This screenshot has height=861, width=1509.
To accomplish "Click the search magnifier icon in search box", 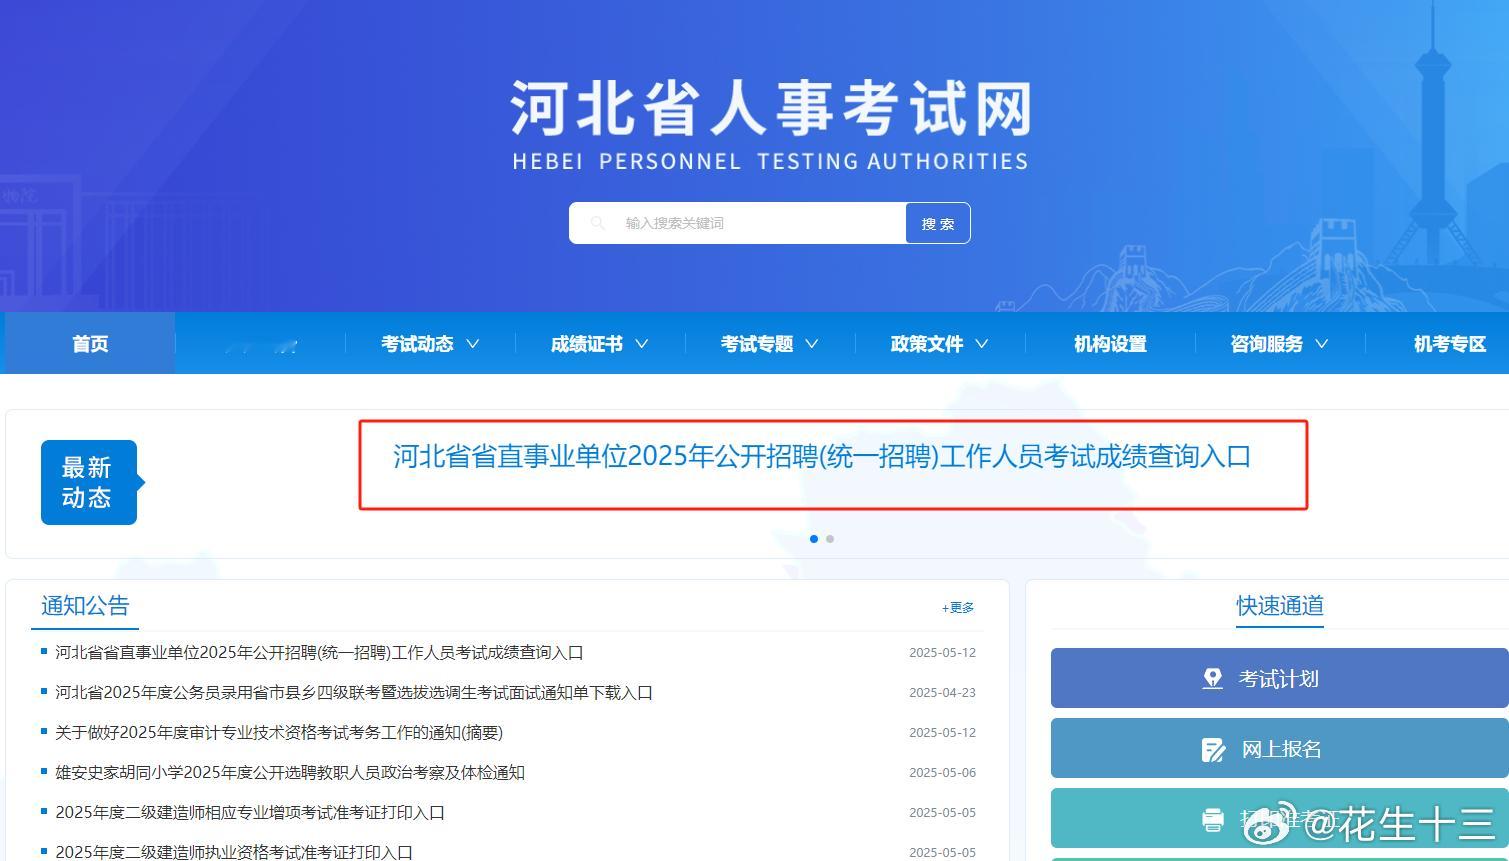I will [597, 223].
